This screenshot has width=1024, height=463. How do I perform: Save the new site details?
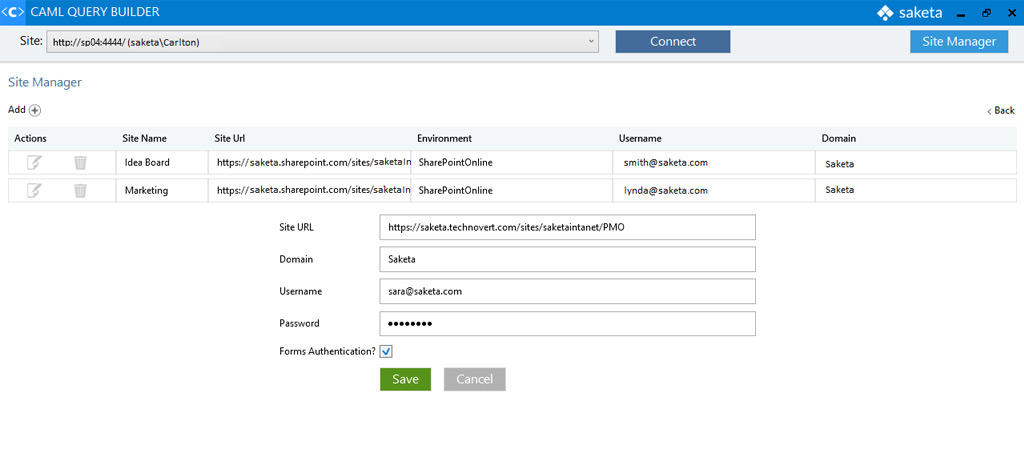click(x=406, y=379)
